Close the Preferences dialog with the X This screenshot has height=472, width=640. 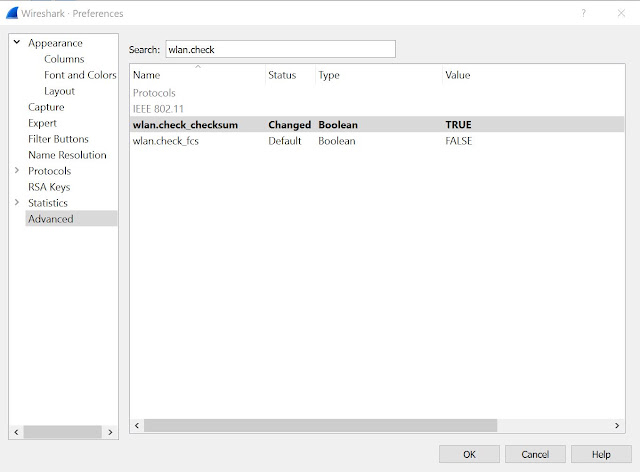(x=621, y=13)
